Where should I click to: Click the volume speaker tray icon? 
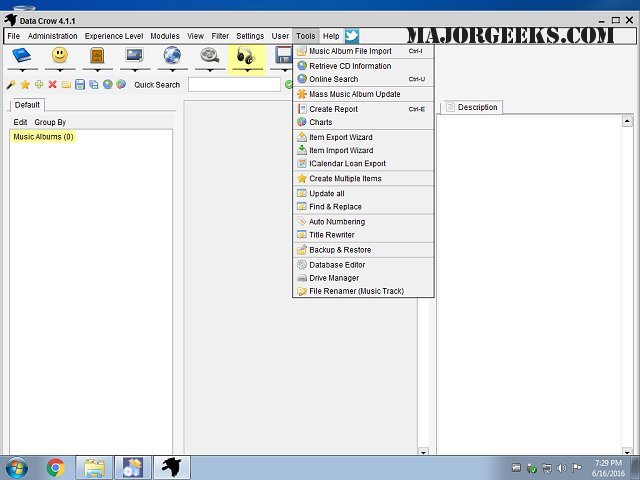tap(562, 468)
